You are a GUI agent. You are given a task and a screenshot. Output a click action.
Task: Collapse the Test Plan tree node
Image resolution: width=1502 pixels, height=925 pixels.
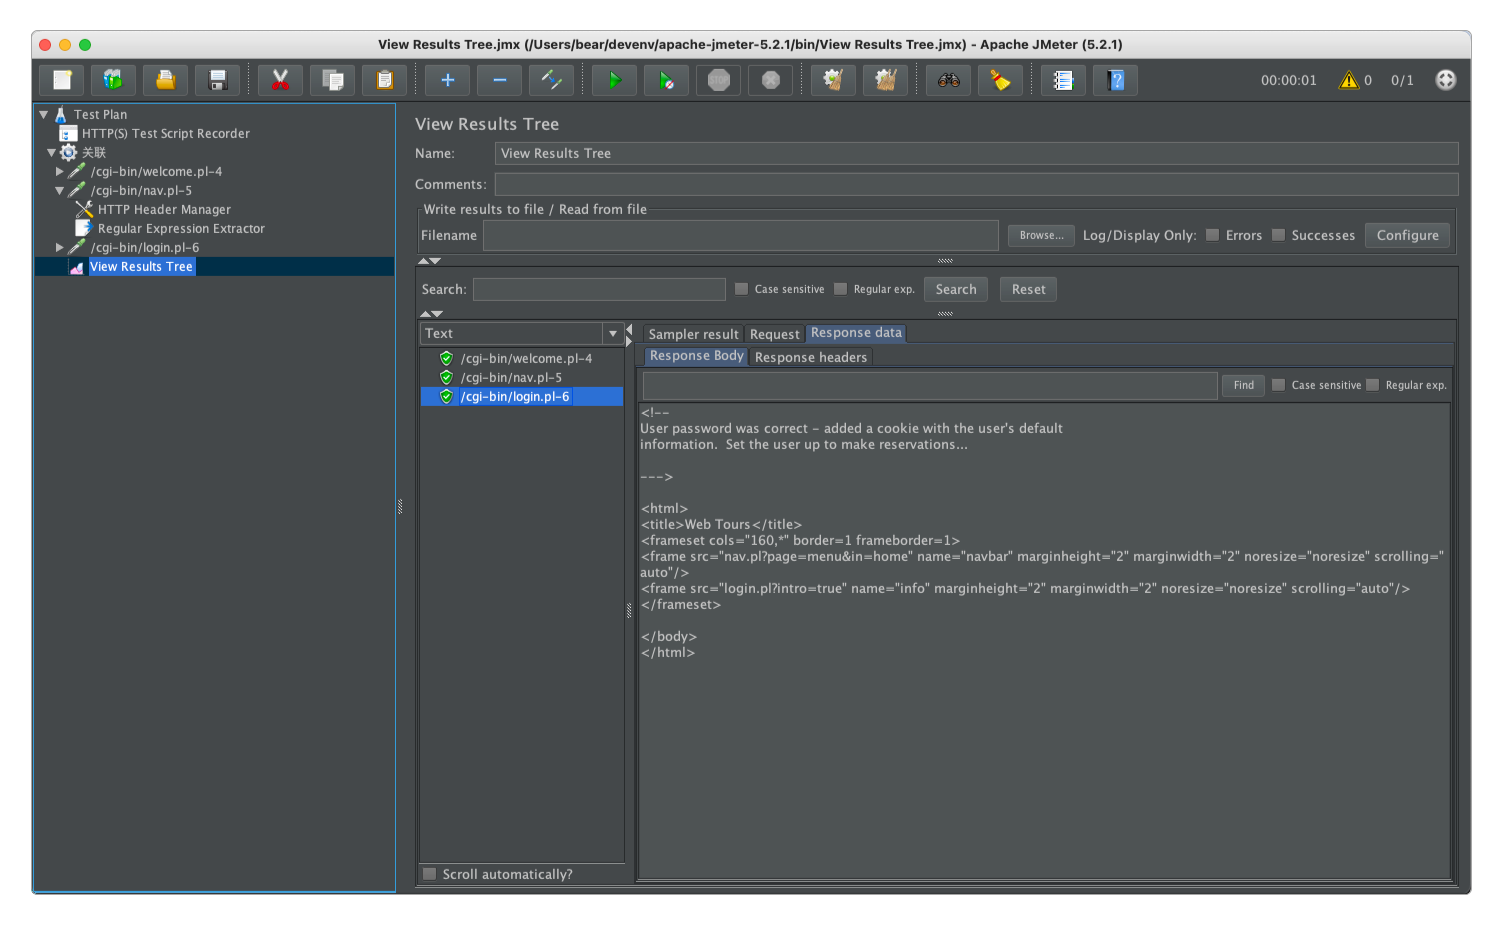coord(44,114)
